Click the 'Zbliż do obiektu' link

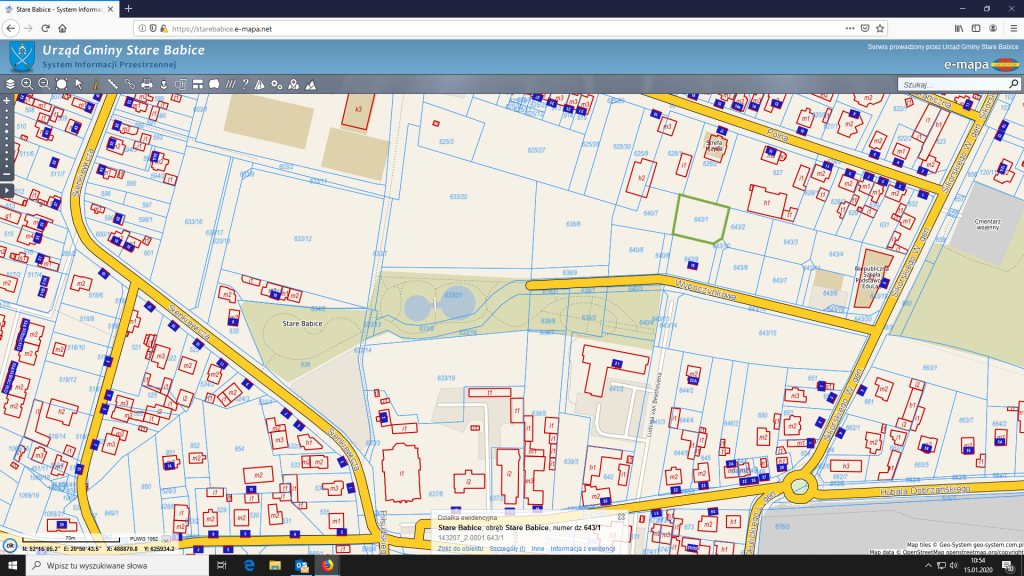coord(461,549)
